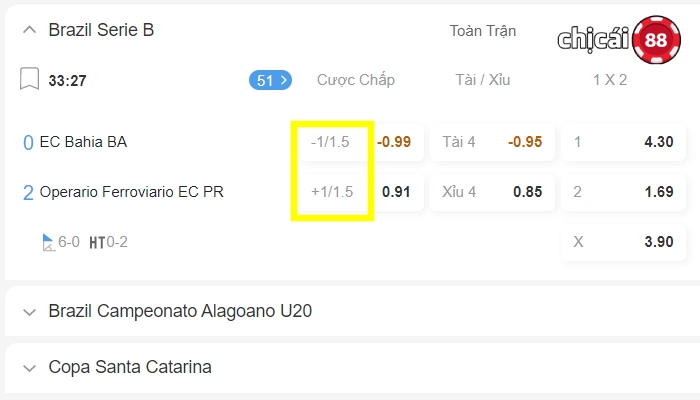Pick 1X2 home win at 4.30
Screen dimensions: 700x400
[x=623, y=142]
